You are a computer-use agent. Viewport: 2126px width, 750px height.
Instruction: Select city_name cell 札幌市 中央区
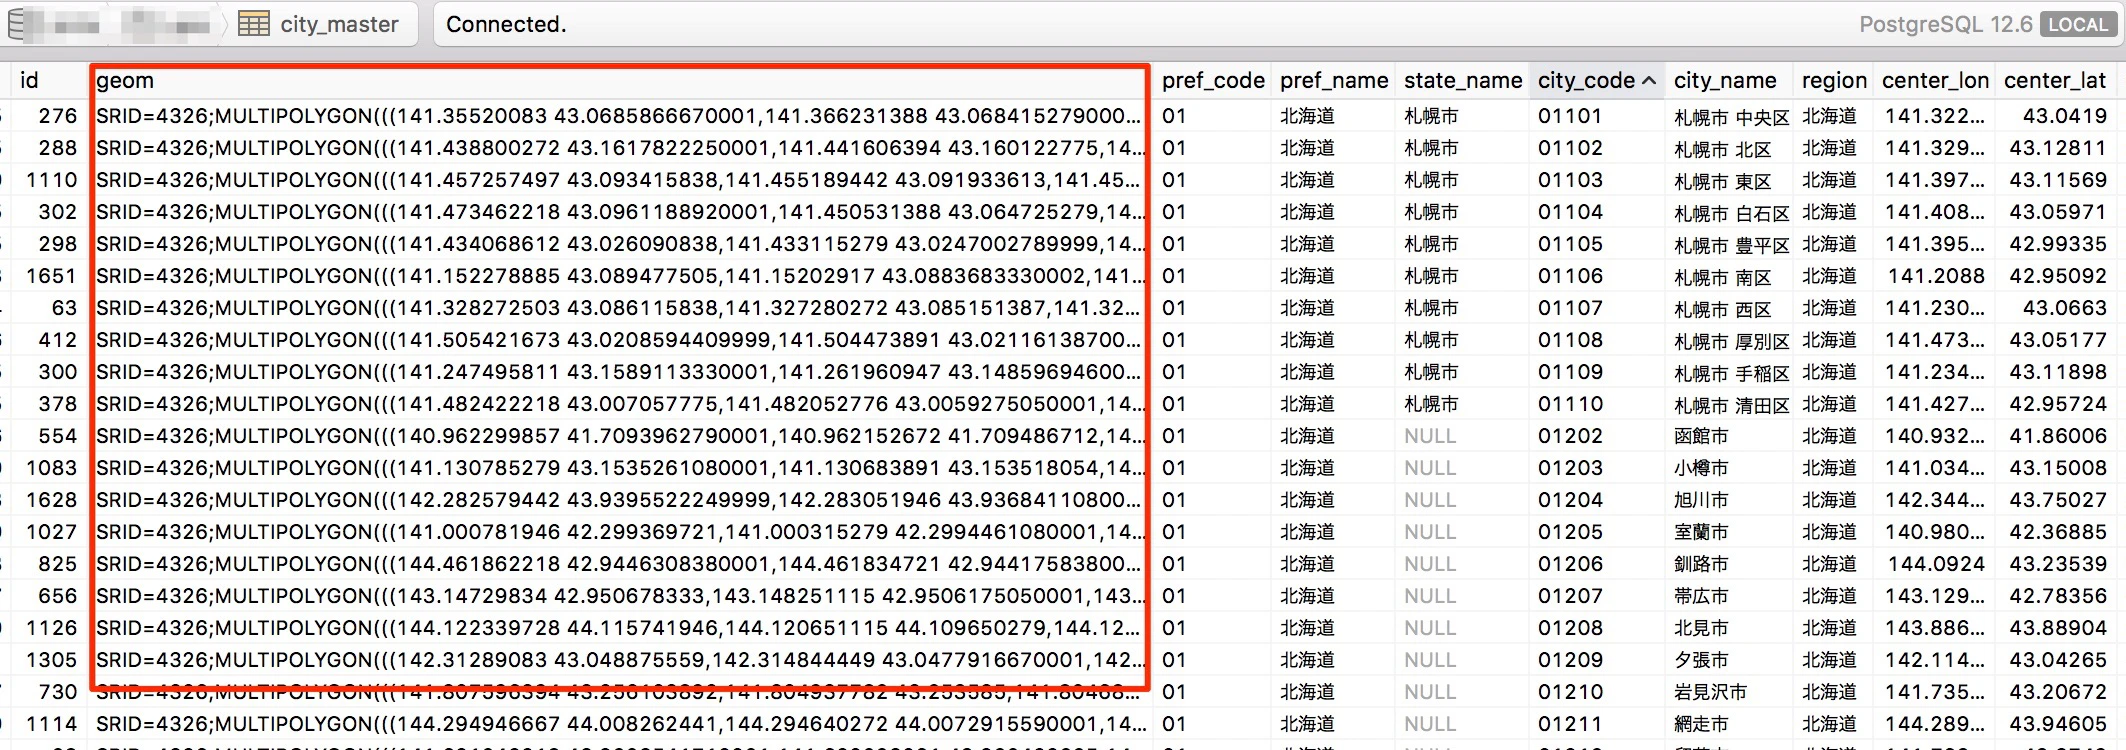point(1732,117)
